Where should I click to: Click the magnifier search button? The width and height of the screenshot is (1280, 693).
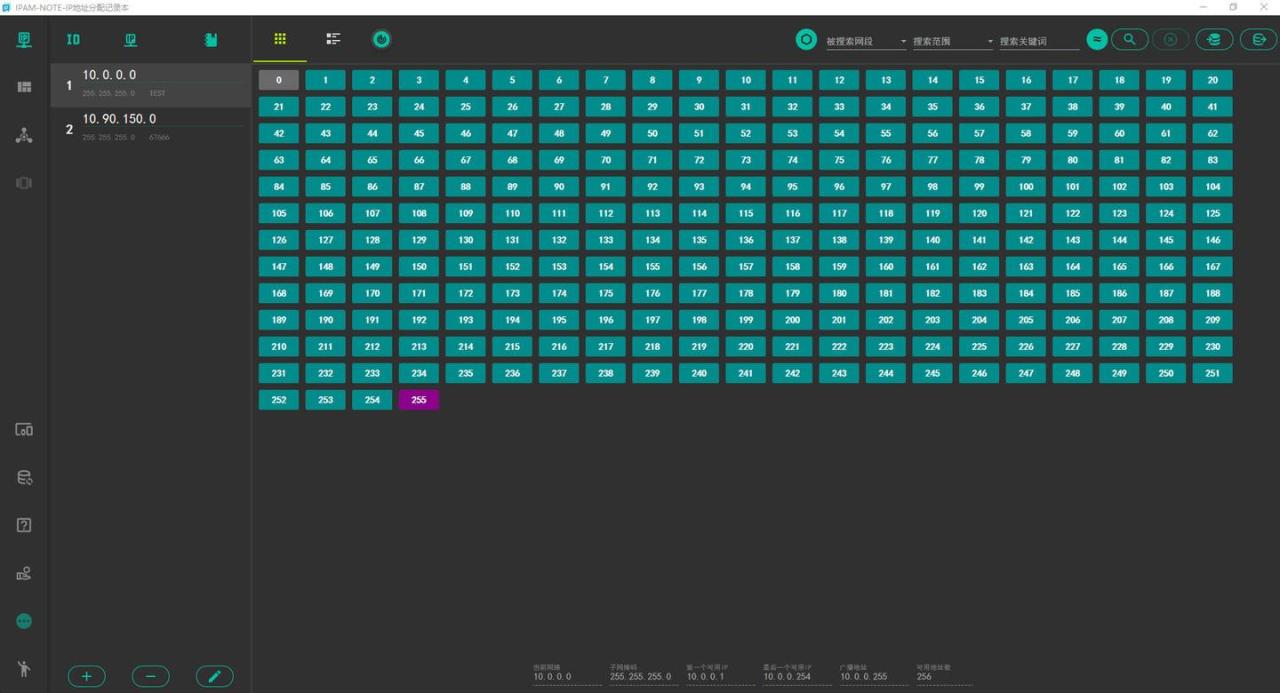pos(1129,39)
